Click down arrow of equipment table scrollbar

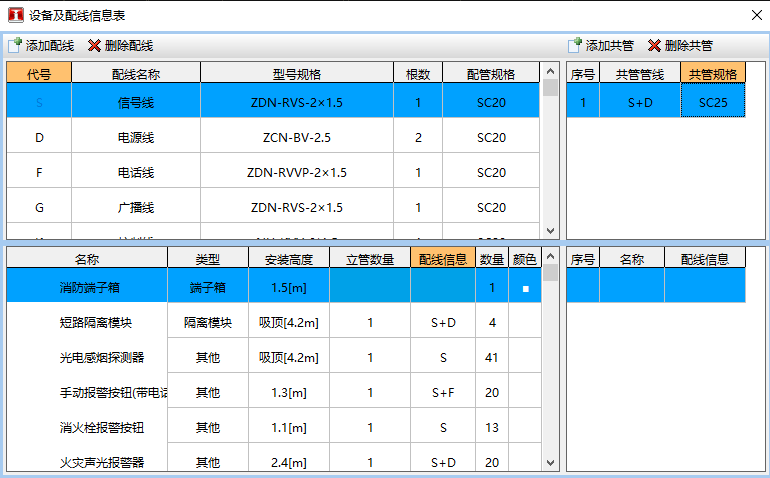[550, 463]
